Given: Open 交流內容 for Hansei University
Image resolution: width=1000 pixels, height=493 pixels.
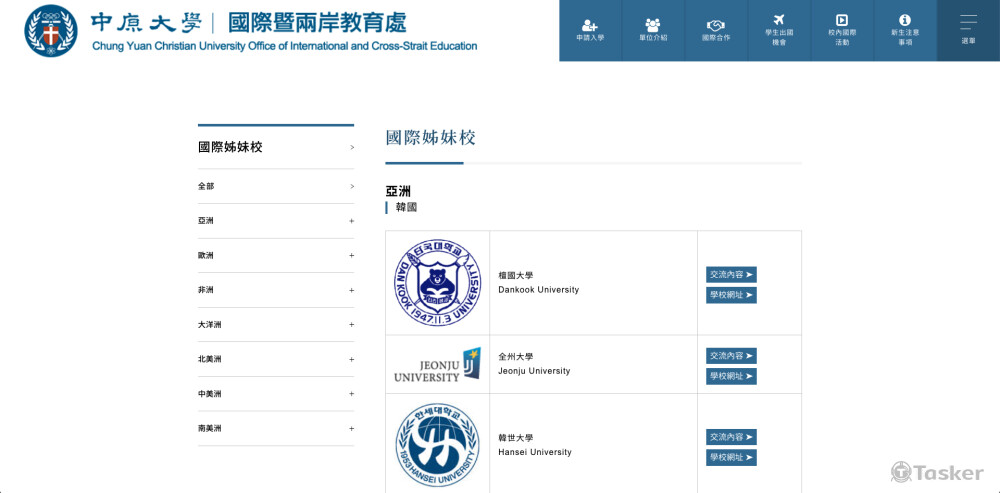Looking at the screenshot, I should point(731,437).
